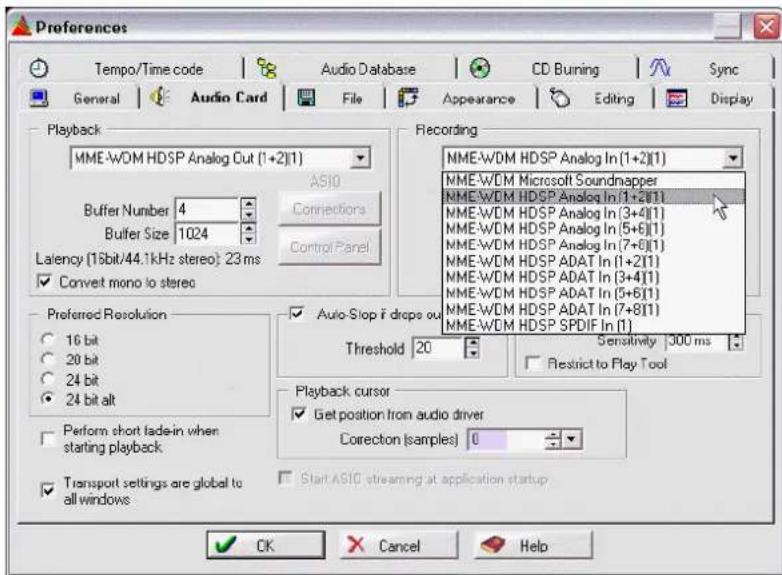Click the Threshold spinner arrows
This screenshot has height=575, width=782.
[472, 348]
